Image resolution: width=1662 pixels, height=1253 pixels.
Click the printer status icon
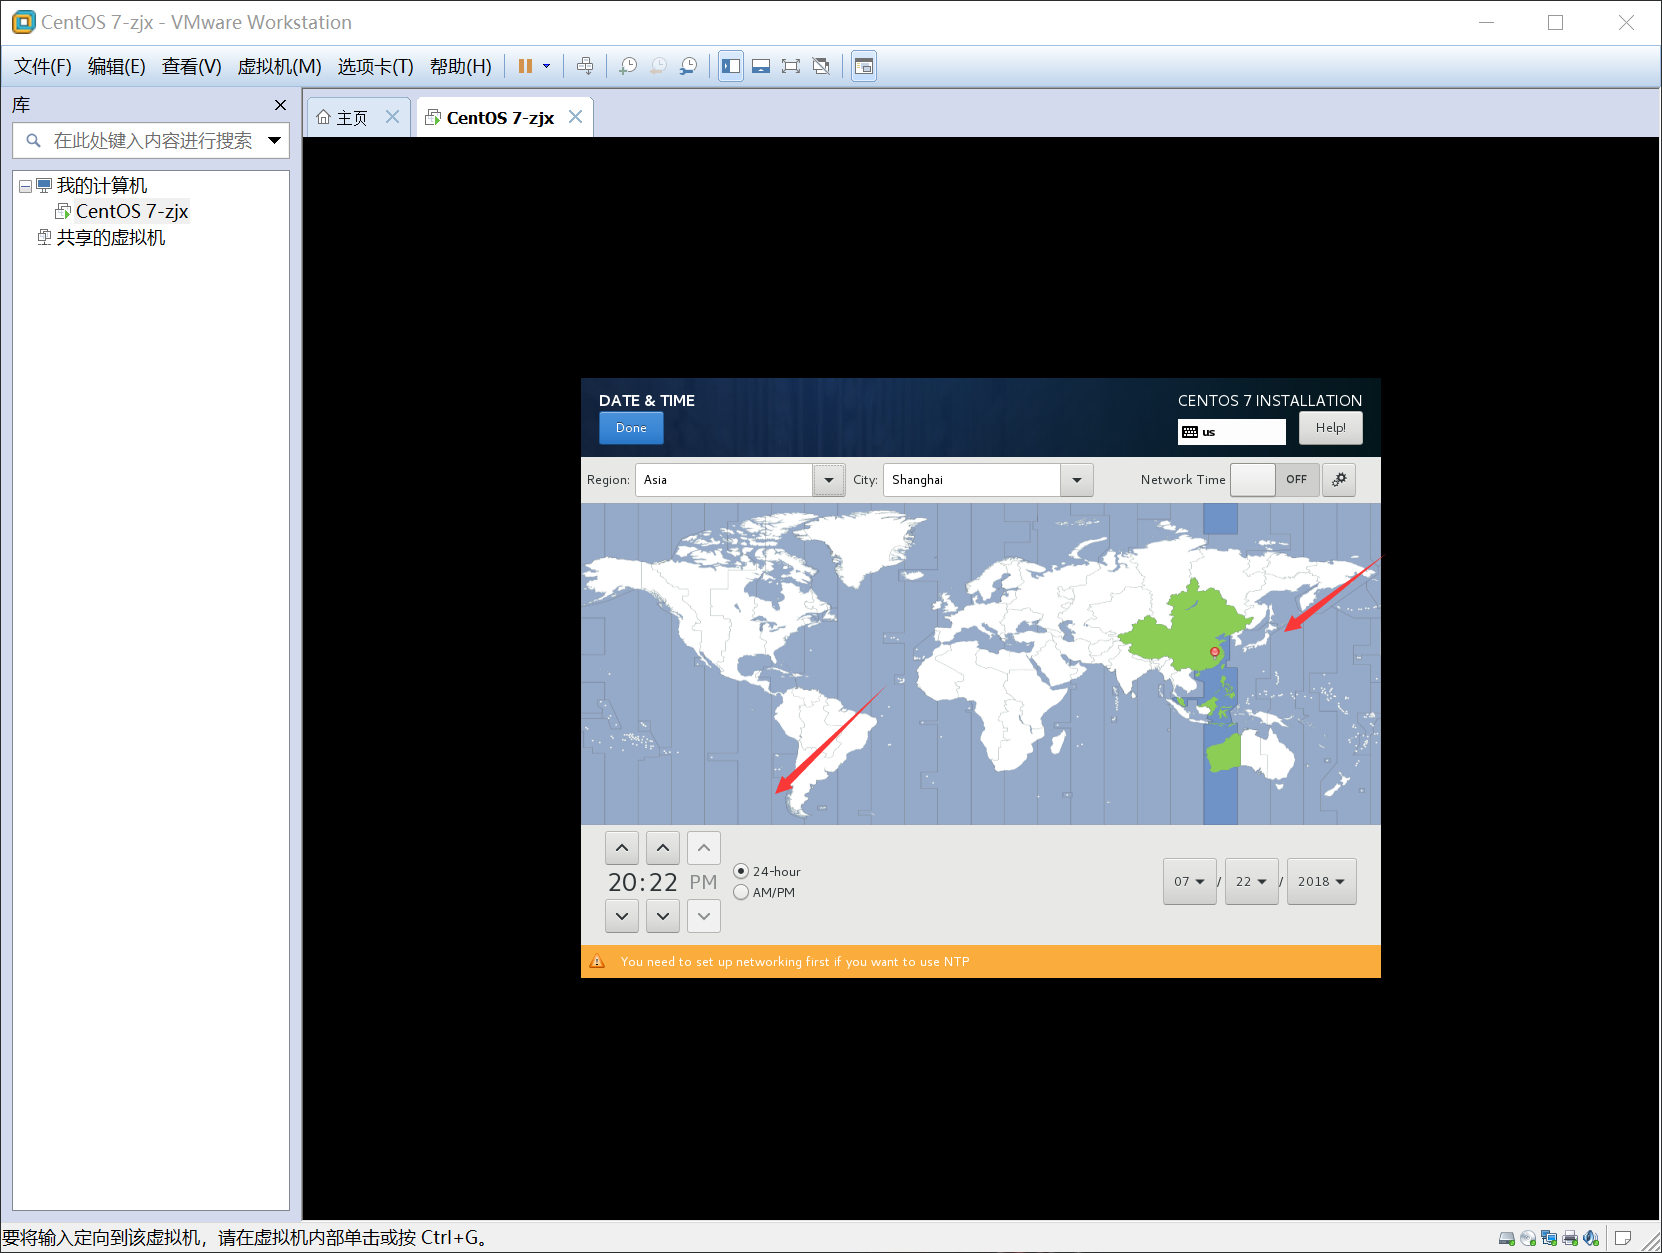1570,1238
